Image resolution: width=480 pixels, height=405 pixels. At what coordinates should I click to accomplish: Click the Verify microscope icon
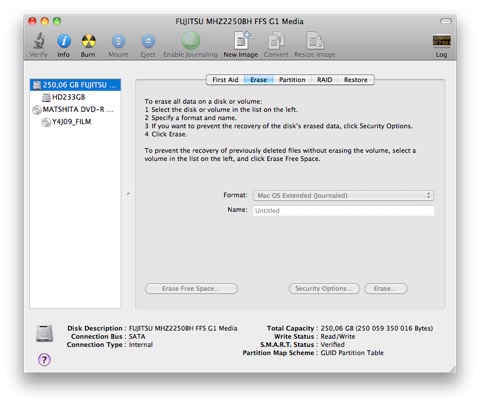(39, 41)
